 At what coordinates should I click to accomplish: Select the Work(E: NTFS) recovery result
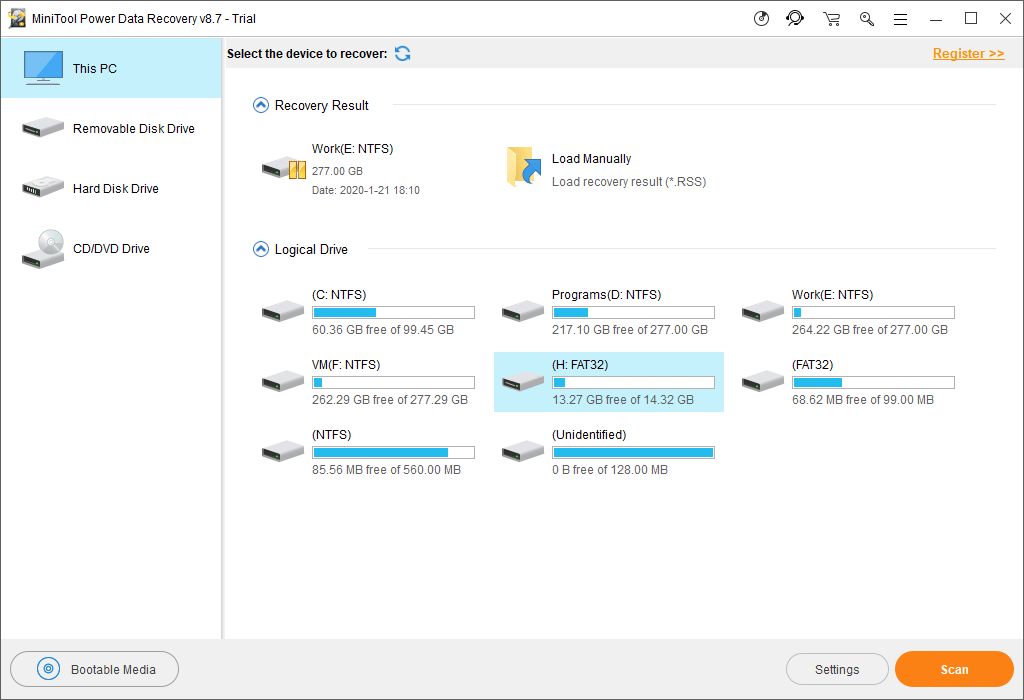click(x=342, y=169)
